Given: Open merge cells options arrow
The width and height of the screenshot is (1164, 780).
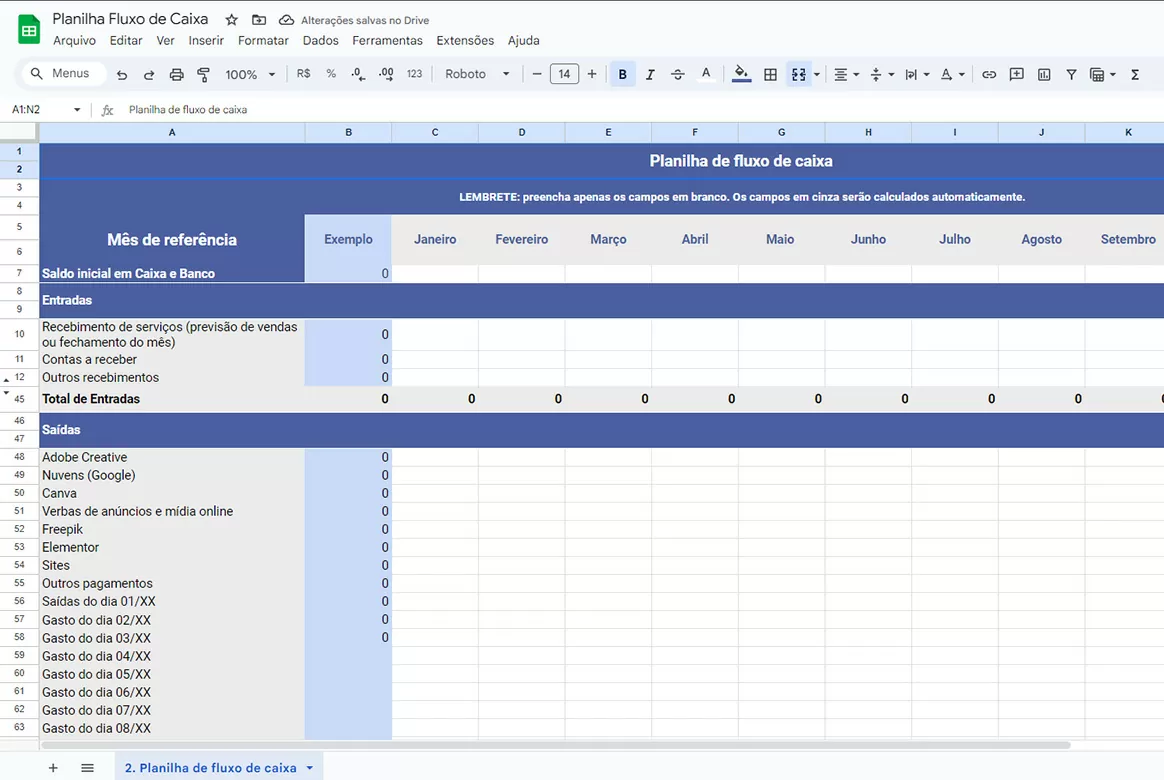Looking at the screenshot, I should click(817, 74).
